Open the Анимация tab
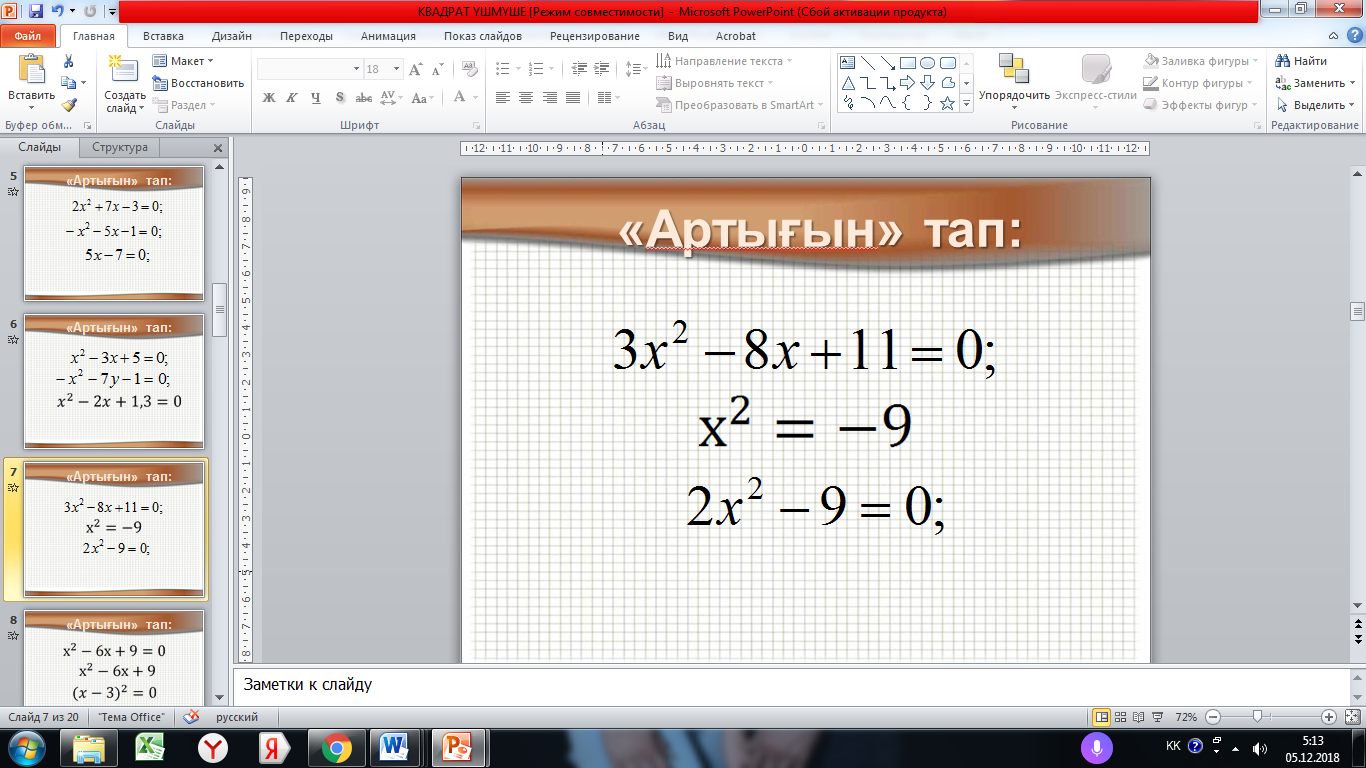The image size is (1366, 768). [x=389, y=36]
